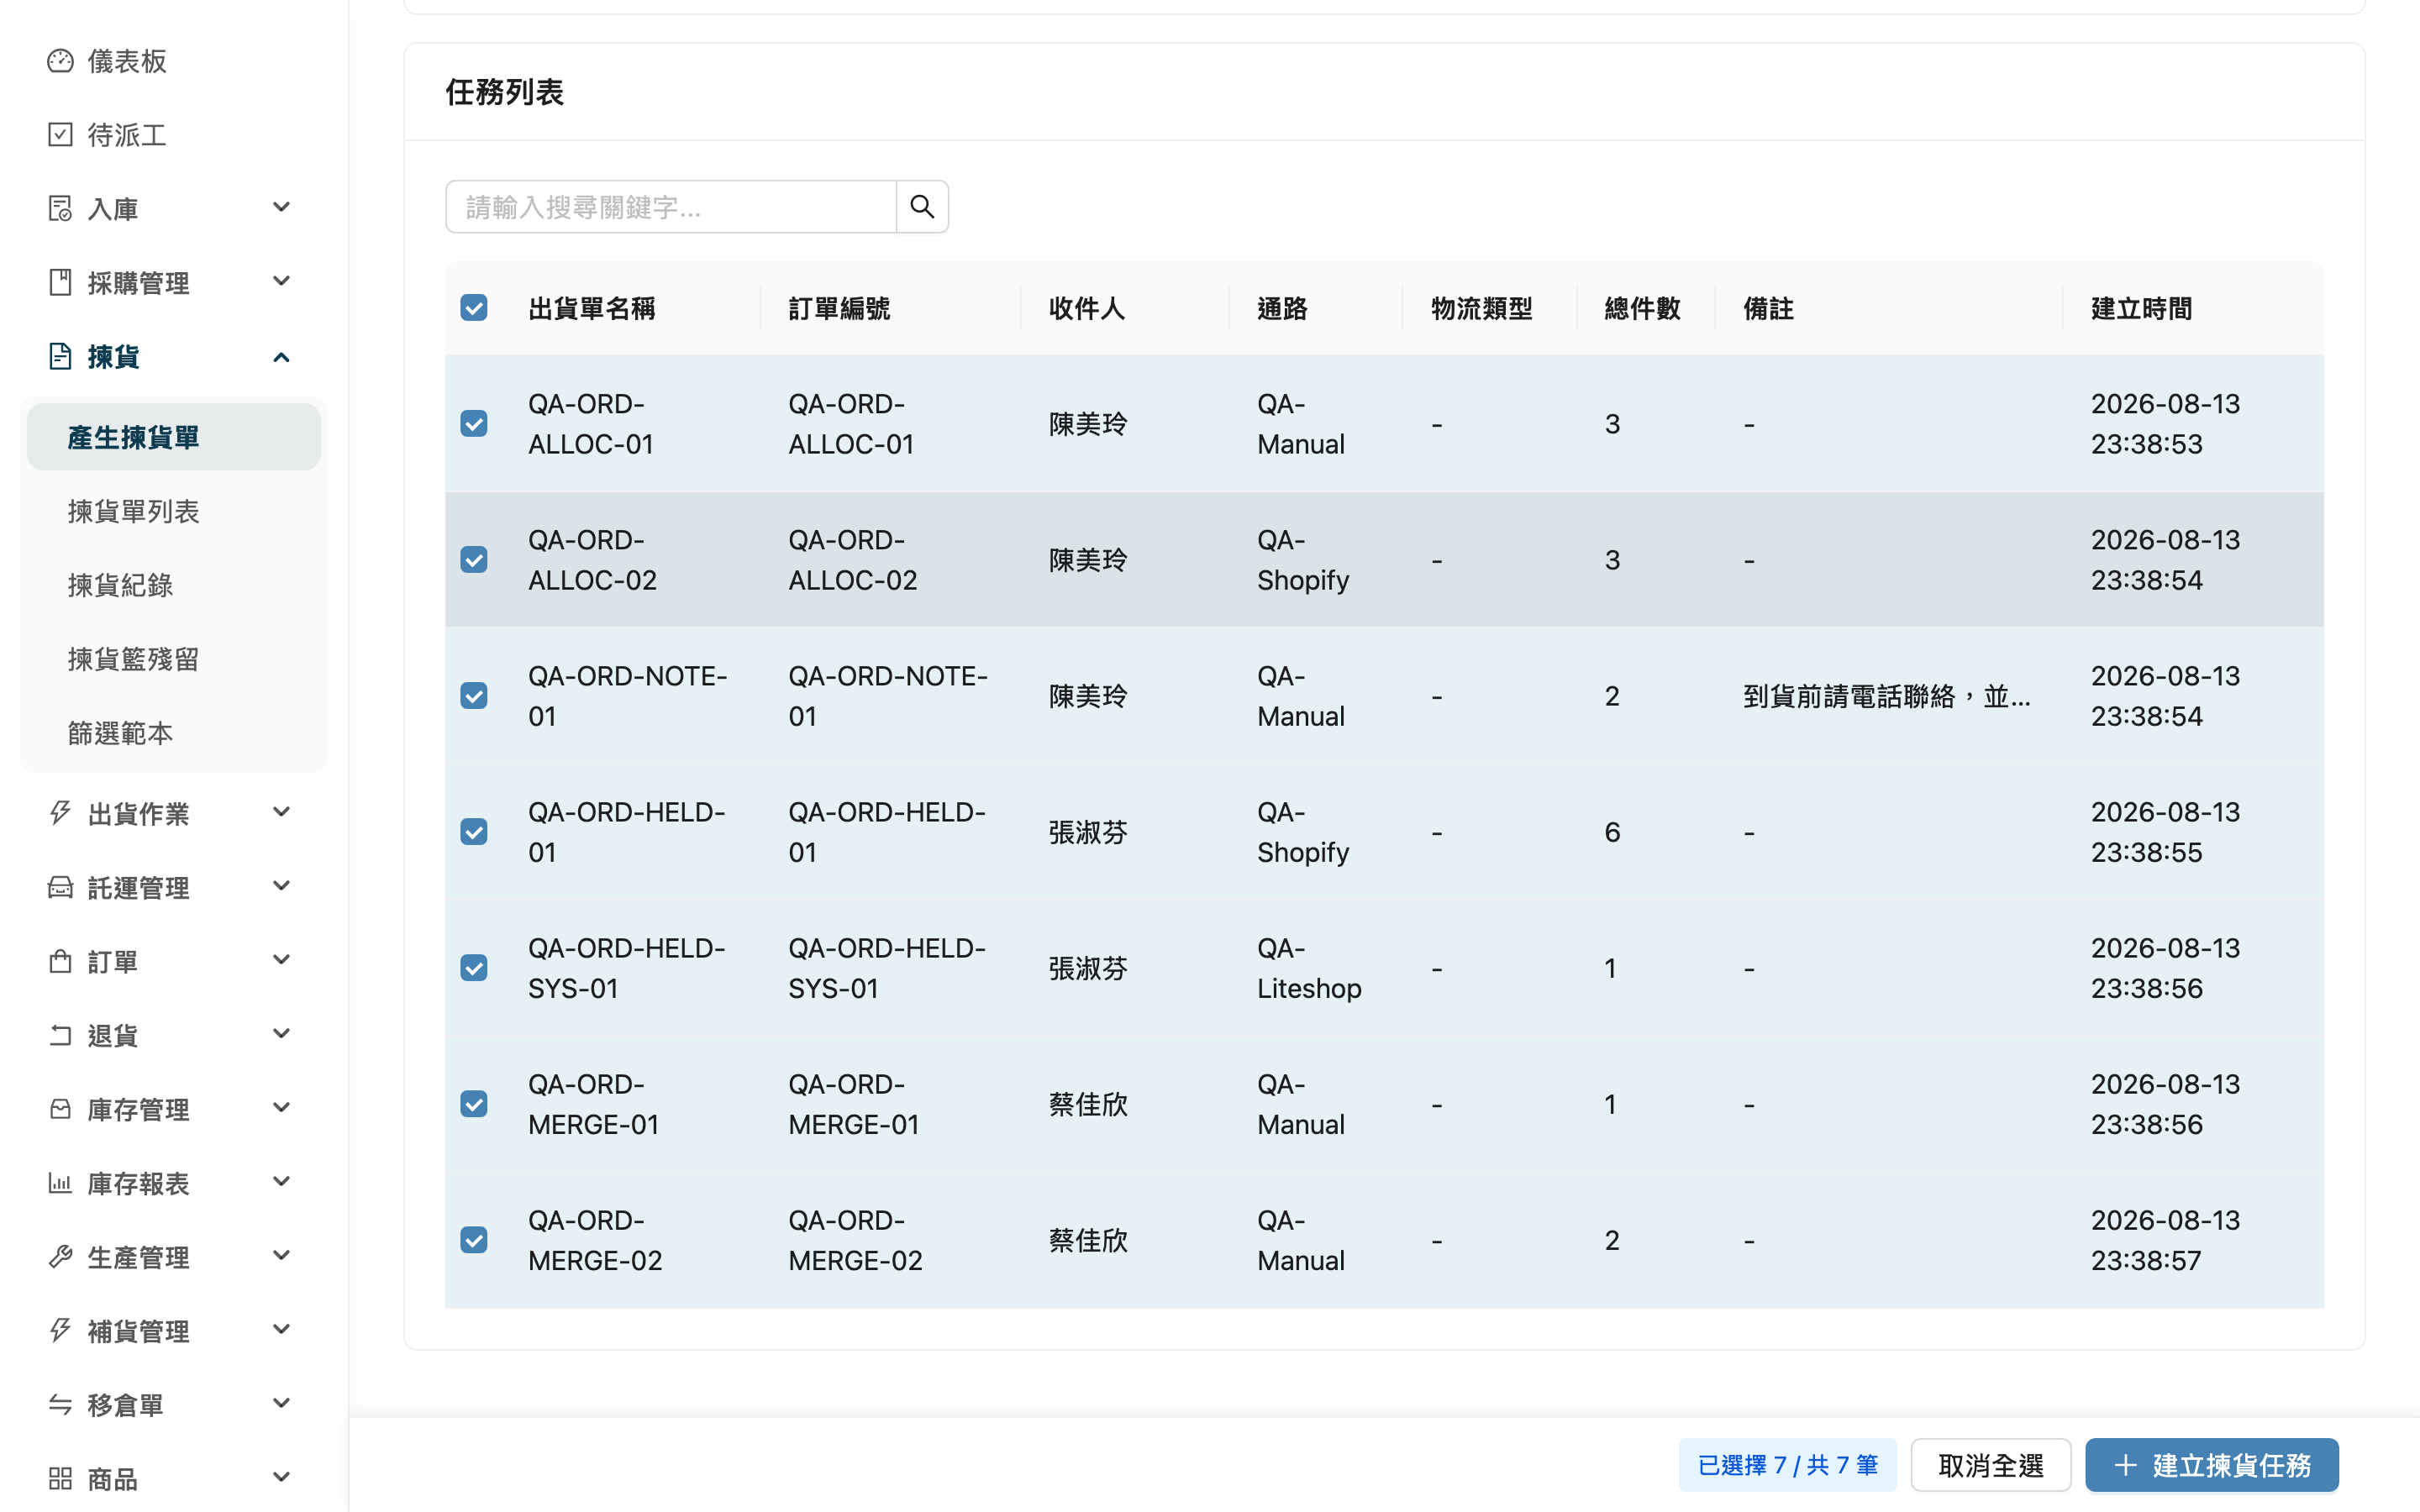Click the picking document icon beside 揀貨
2420x1512 pixels.
tap(60, 357)
